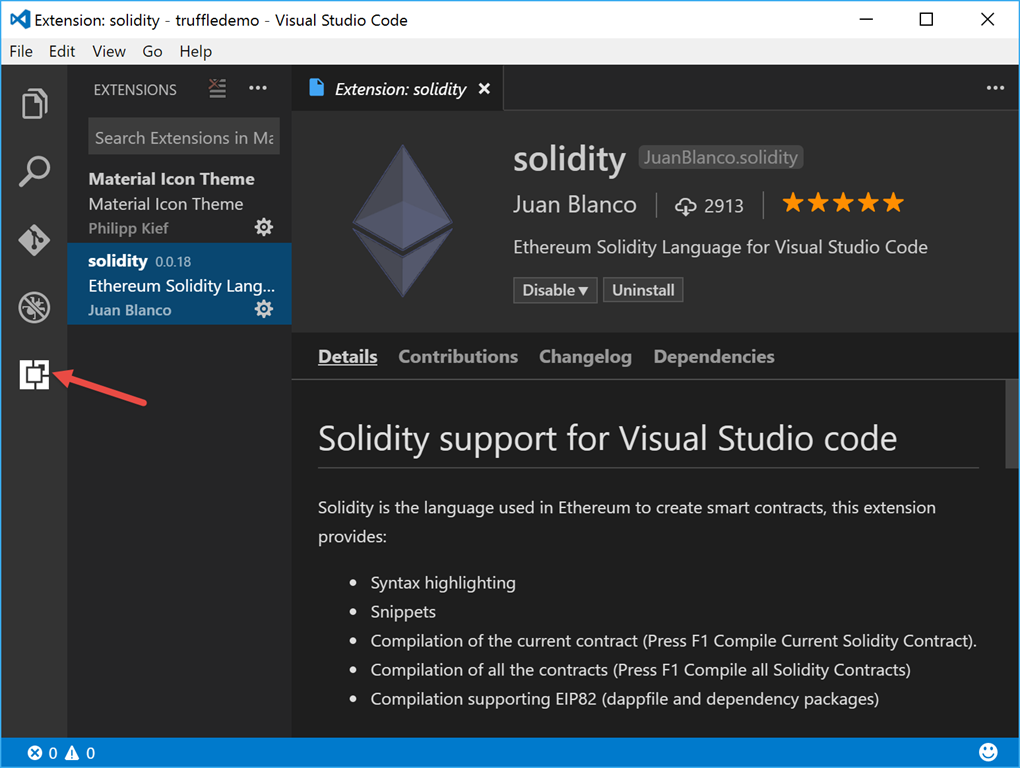Viewport: 1020px width, 768px height.
Task: Open editor more actions ellipsis
Action: click(995, 88)
